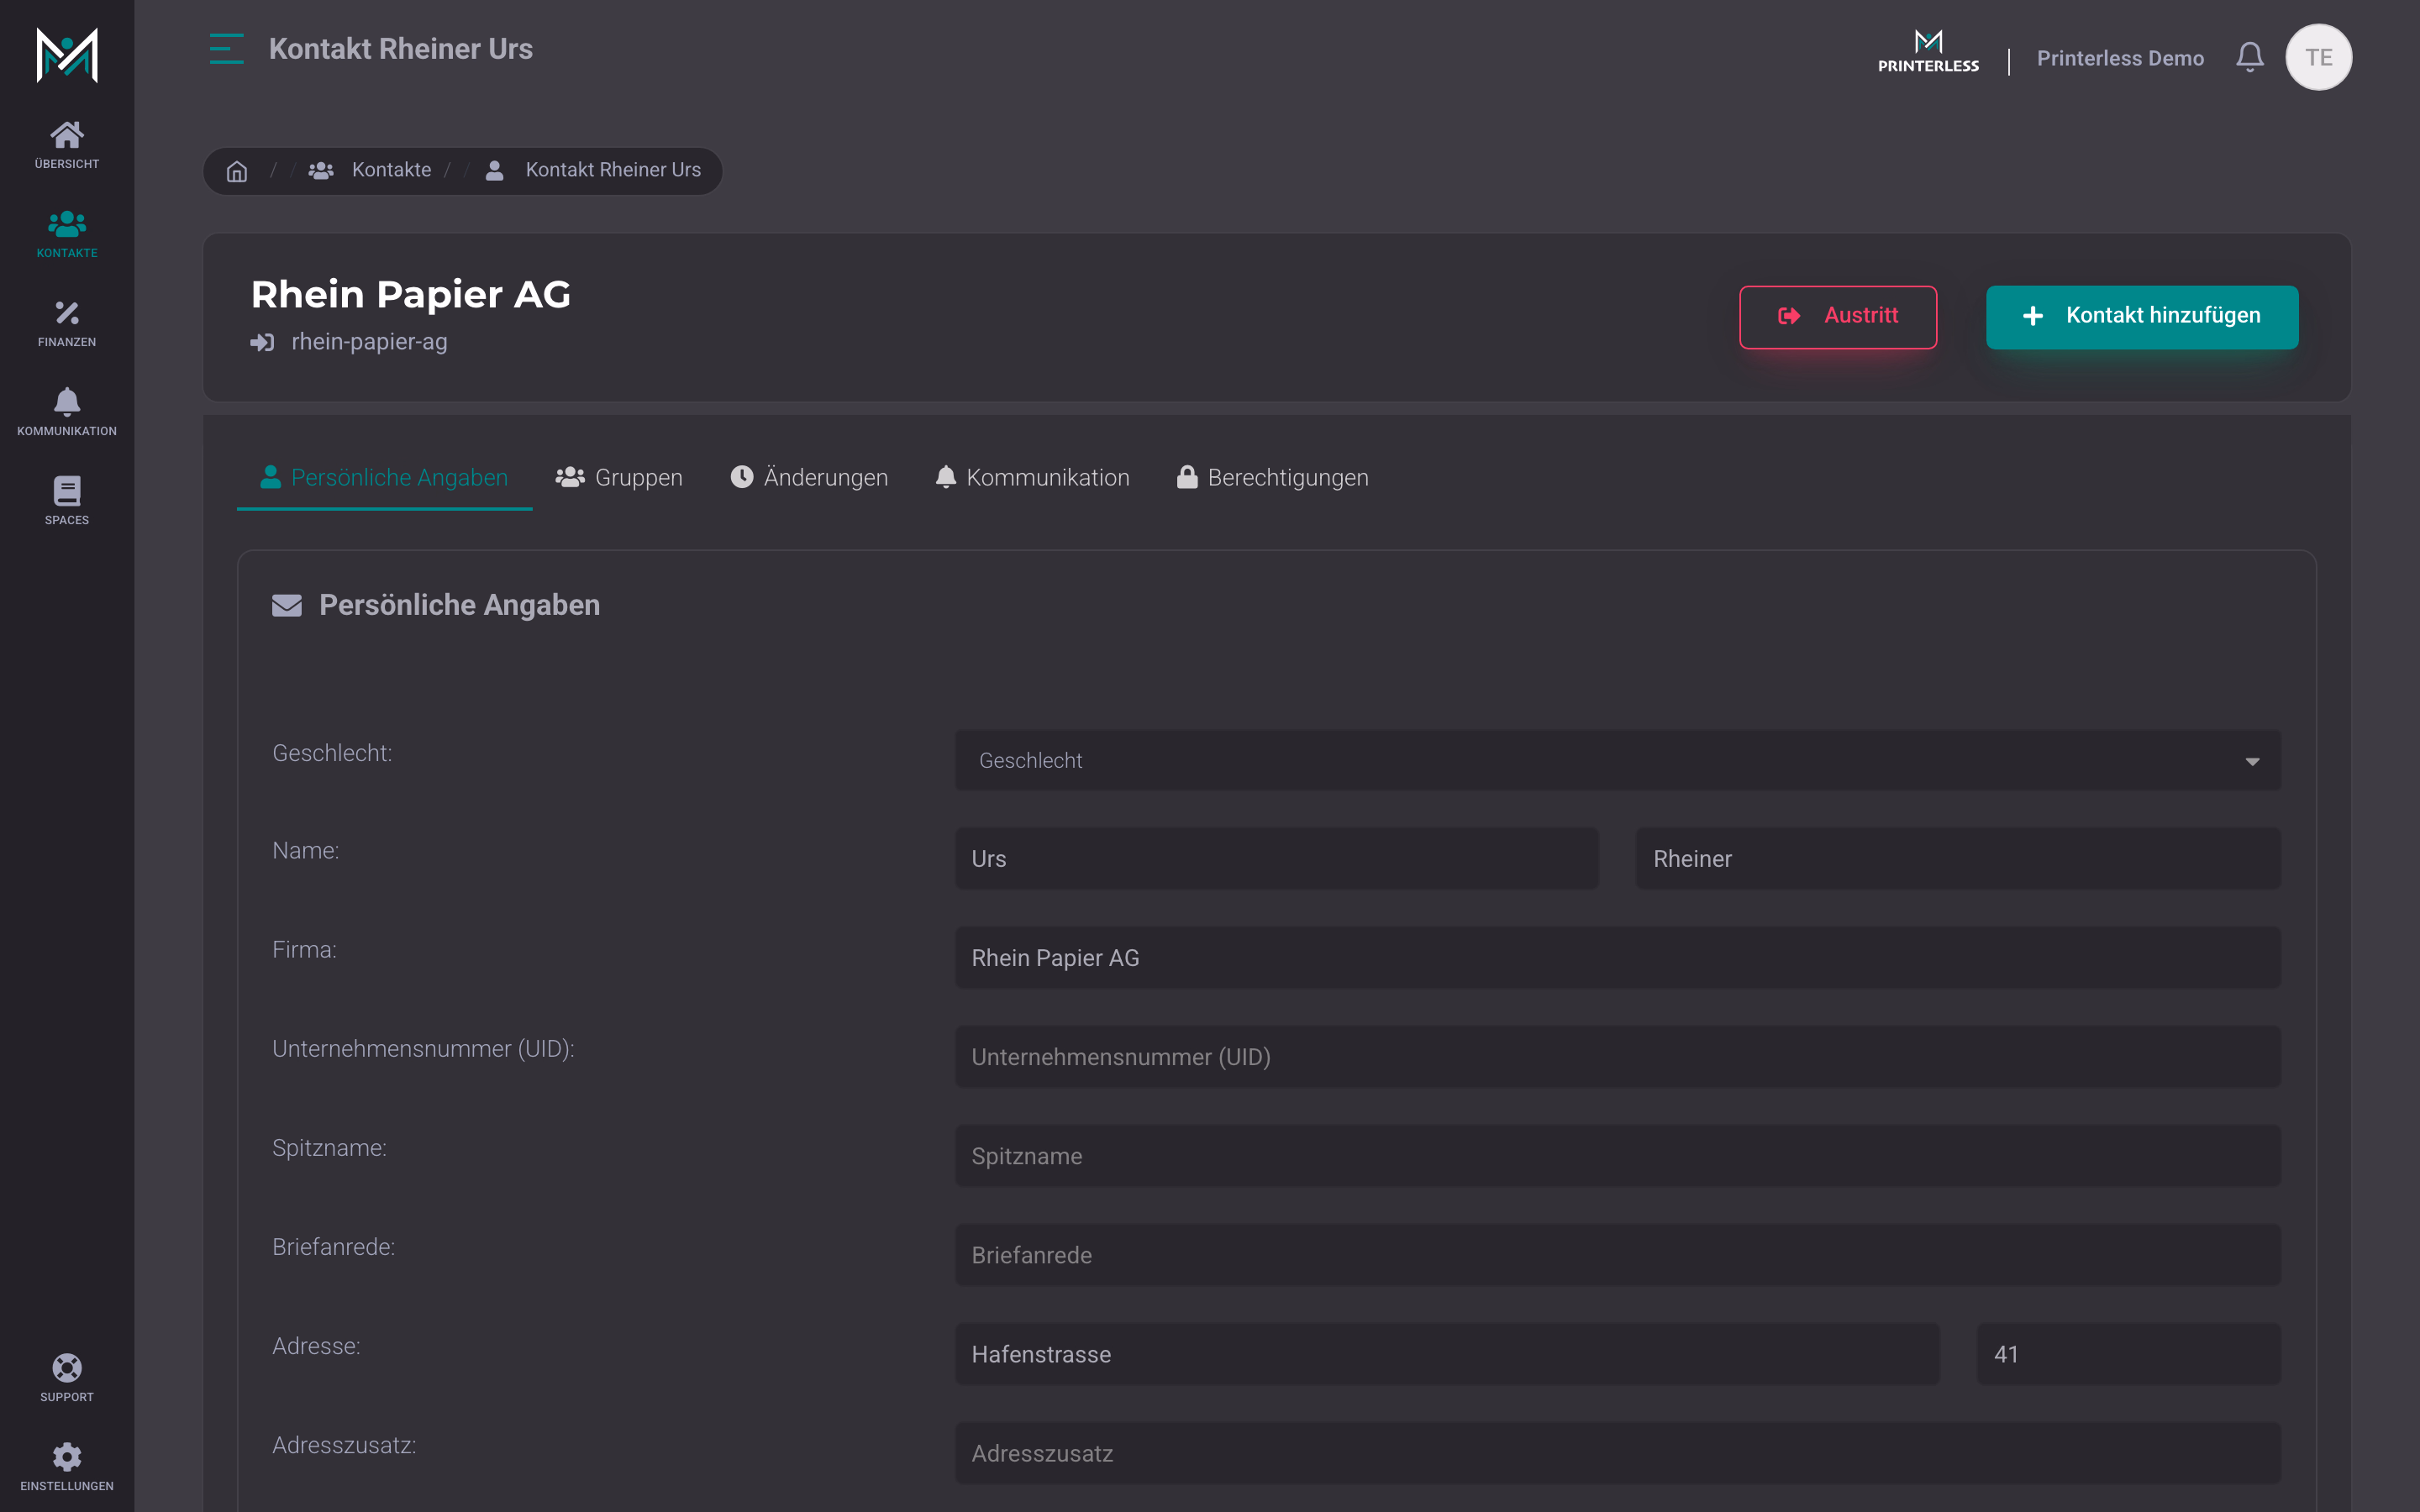Open the Support lifebuoy icon
The height and width of the screenshot is (1512, 2420).
67,1367
